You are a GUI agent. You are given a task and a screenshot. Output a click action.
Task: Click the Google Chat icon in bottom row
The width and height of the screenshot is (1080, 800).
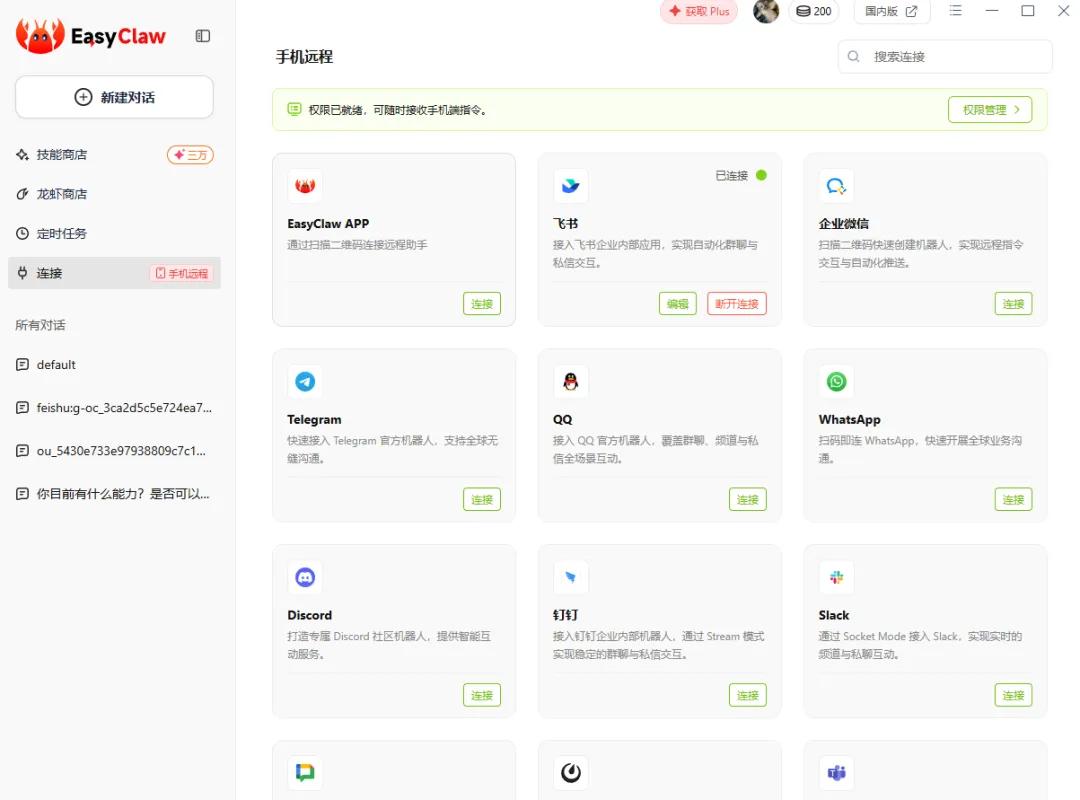click(305, 772)
